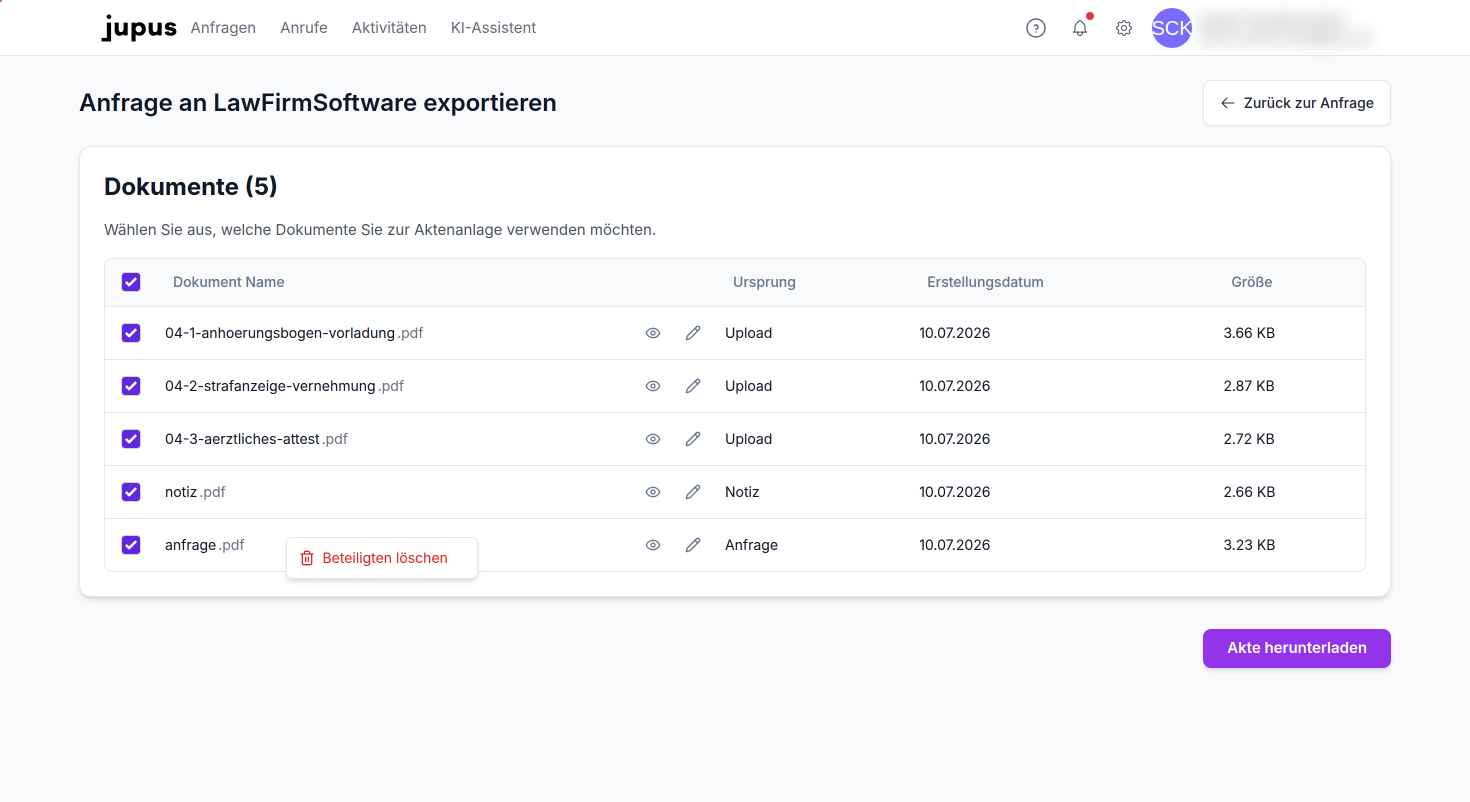Click the Größe column header
The height and width of the screenshot is (802, 1470).
[x=1252, y=282]
